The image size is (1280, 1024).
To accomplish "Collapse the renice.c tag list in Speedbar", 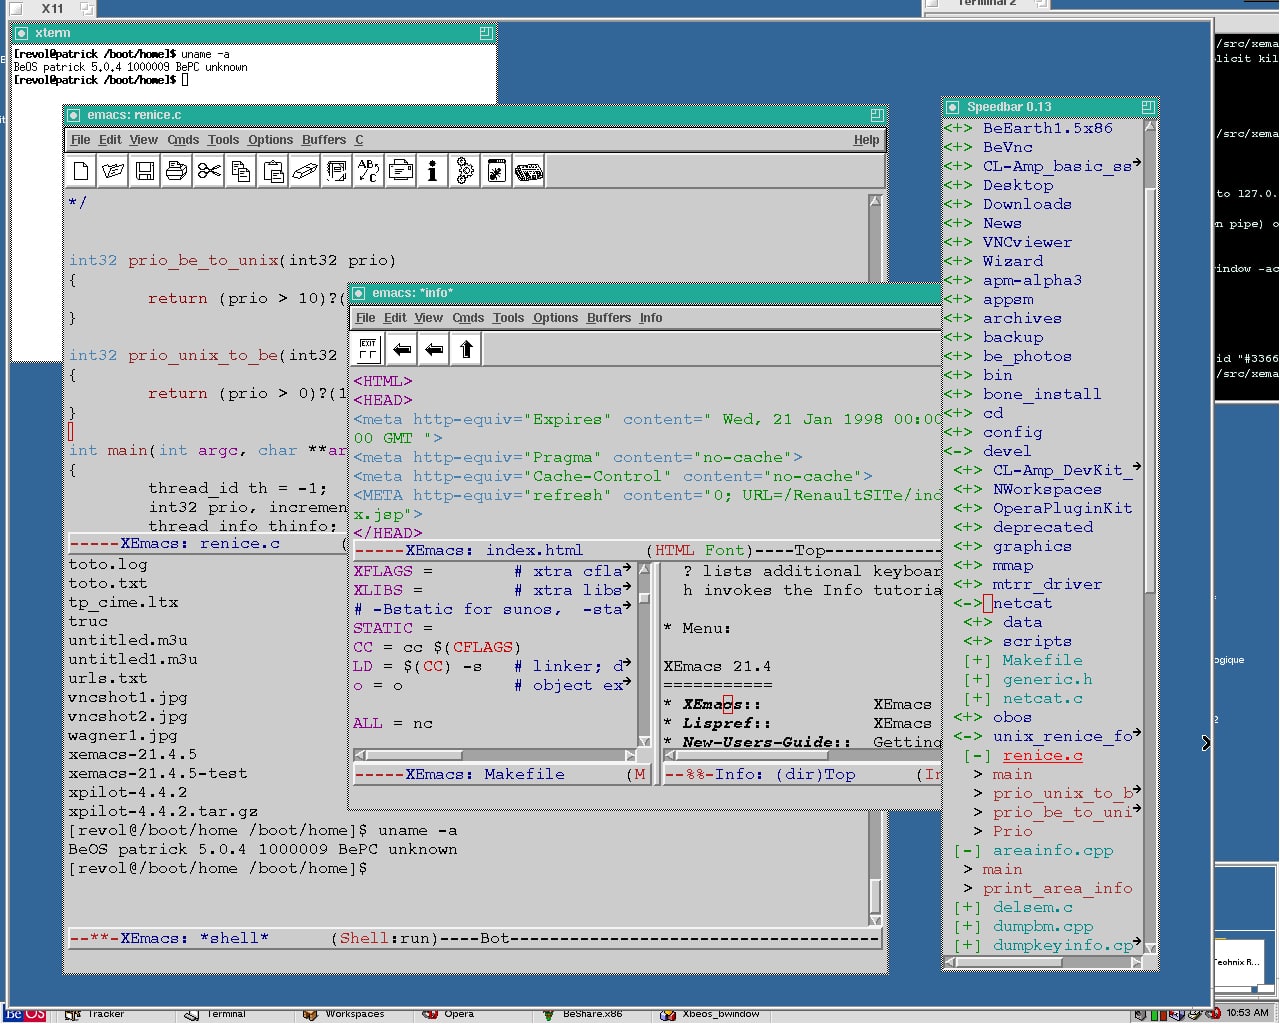I will [x=977, y=755].
